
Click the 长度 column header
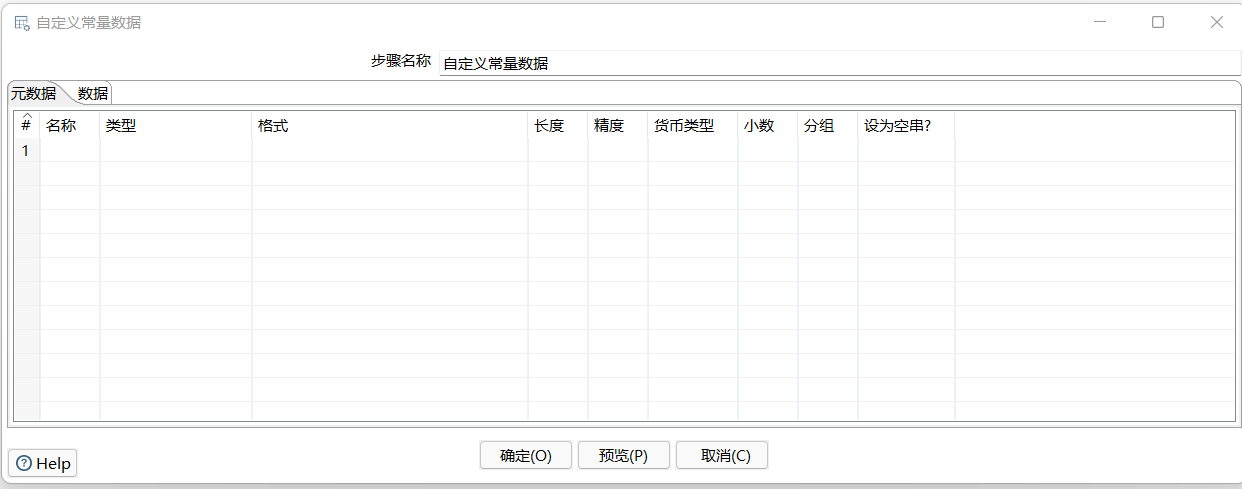tap(558, 126)
